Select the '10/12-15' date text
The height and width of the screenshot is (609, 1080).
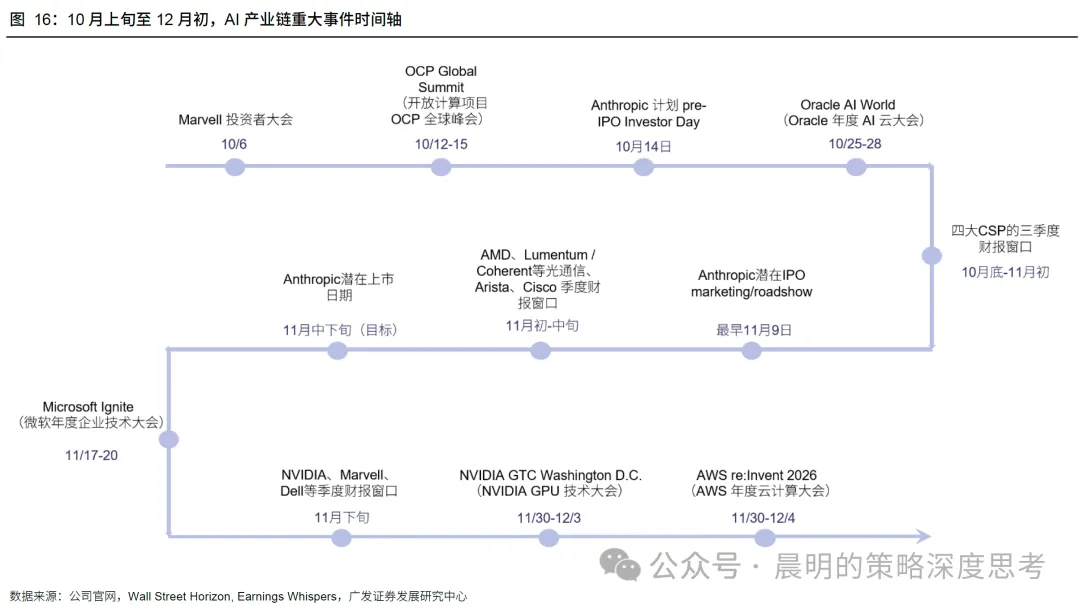coord(441,144)
